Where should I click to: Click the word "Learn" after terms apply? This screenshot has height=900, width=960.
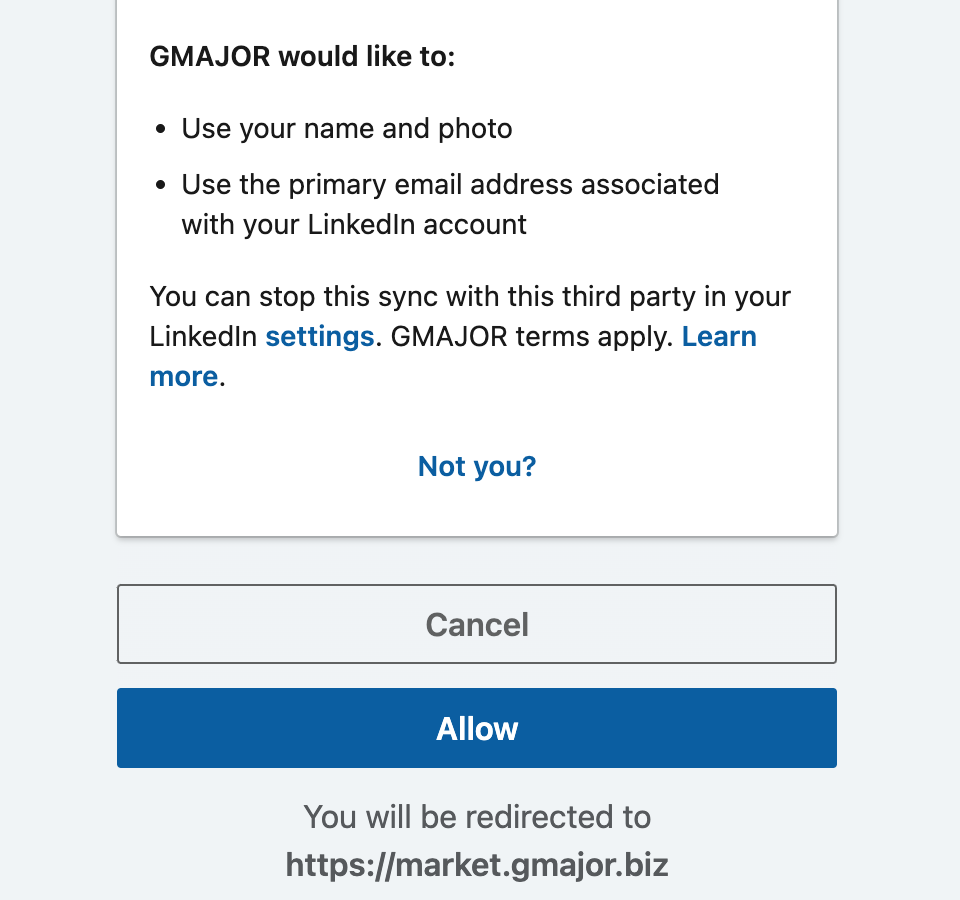(718, 337)
